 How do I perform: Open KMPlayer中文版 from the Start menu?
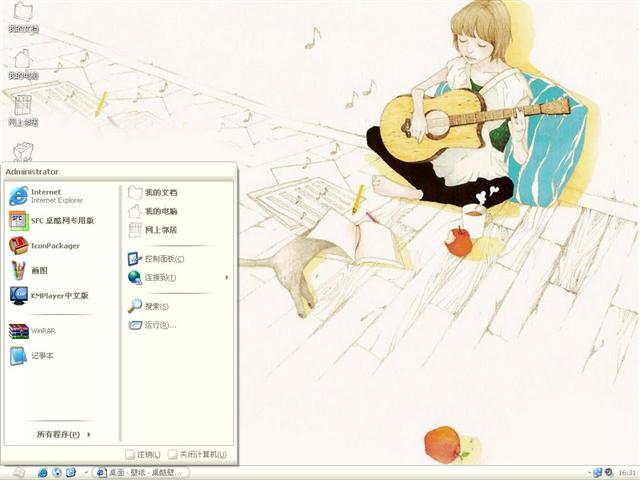click(62, 296)
